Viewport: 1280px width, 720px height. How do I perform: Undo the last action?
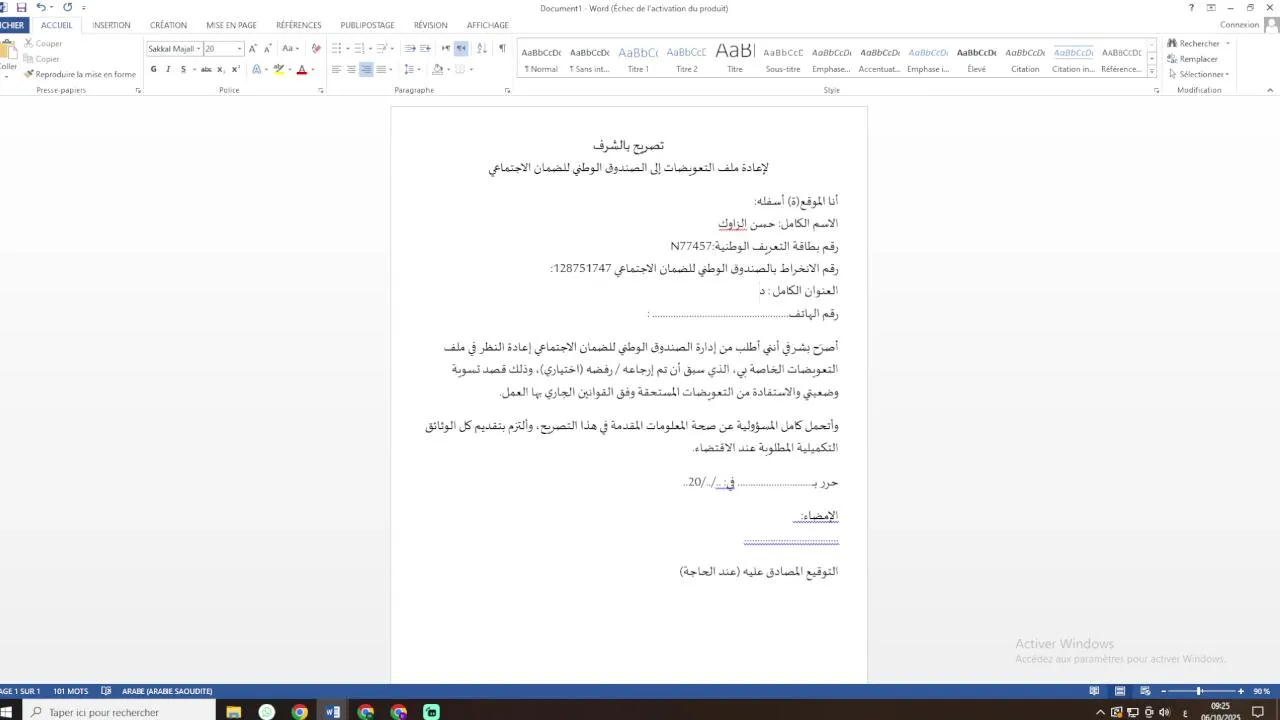tap(41, 8)
